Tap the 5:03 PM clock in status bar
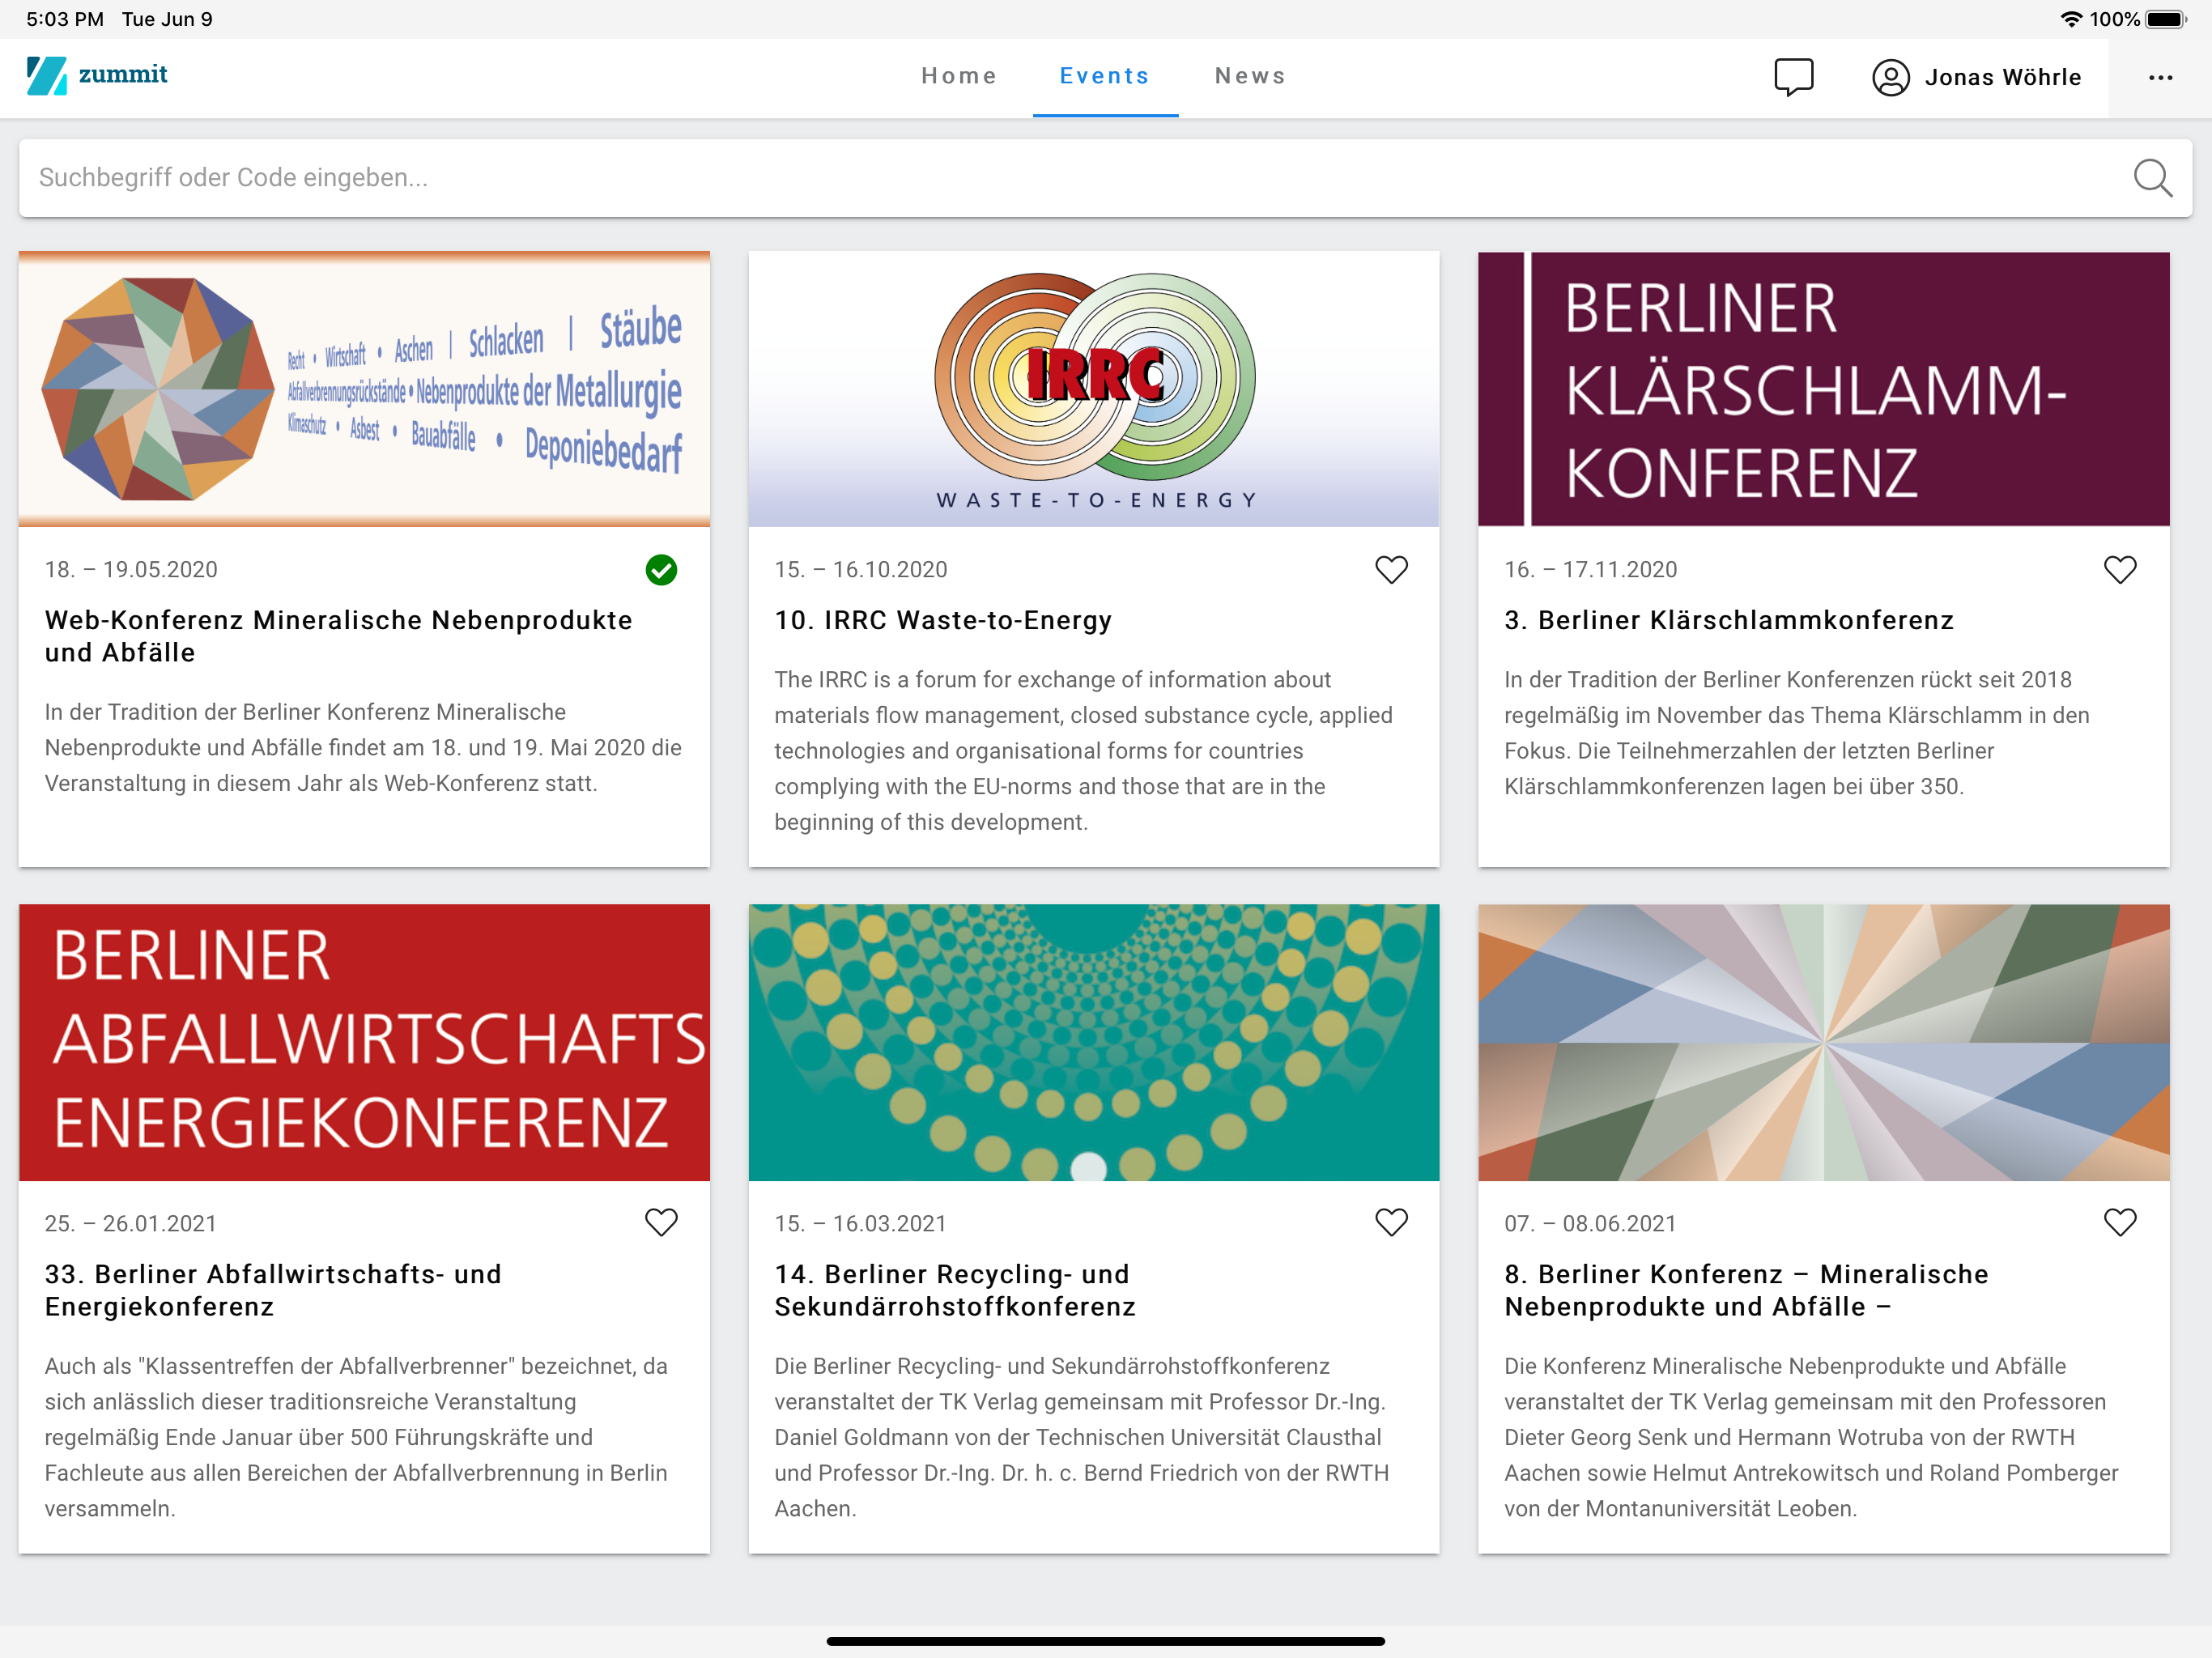 [x=65, y=19]
